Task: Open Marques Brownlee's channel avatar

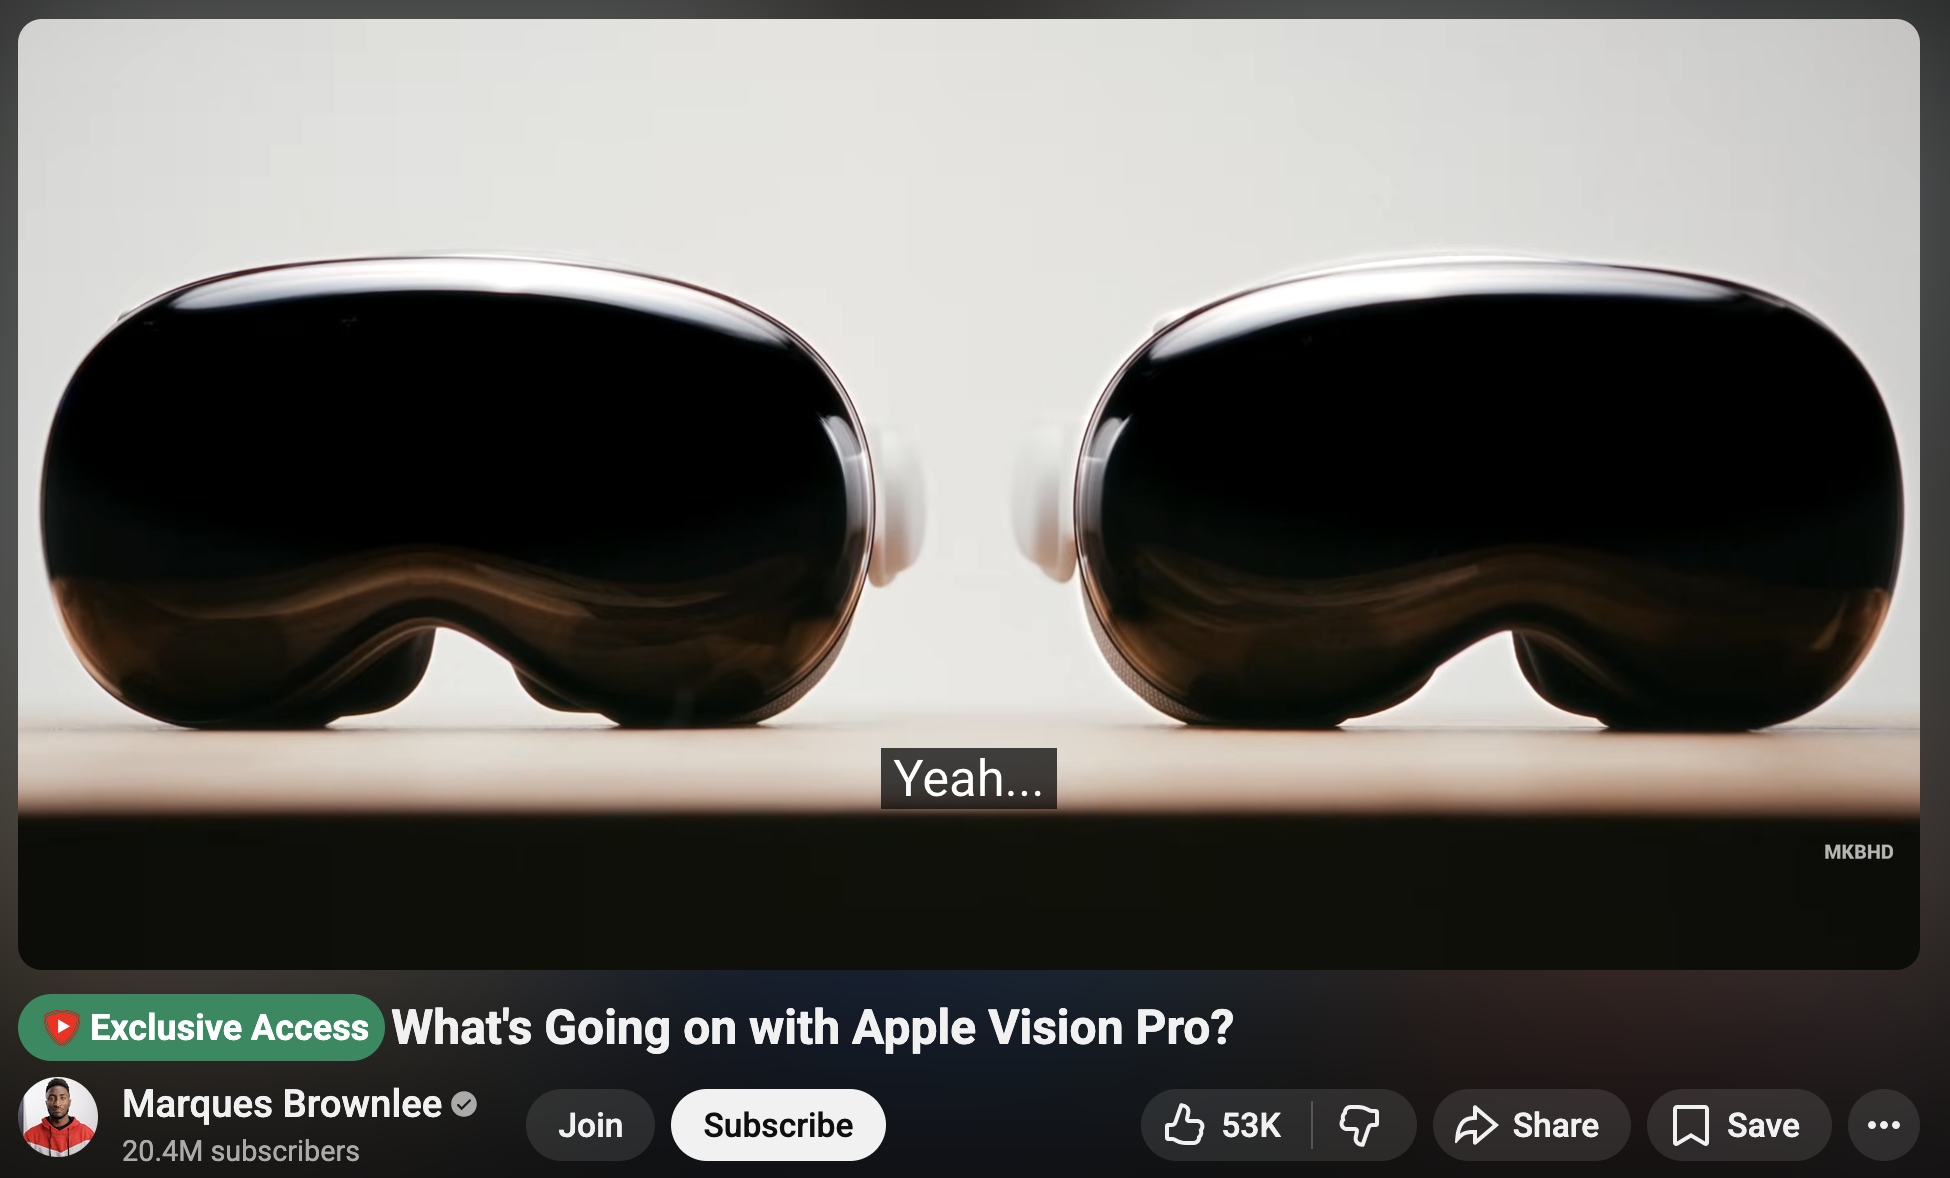Action: click(58, 1117)
